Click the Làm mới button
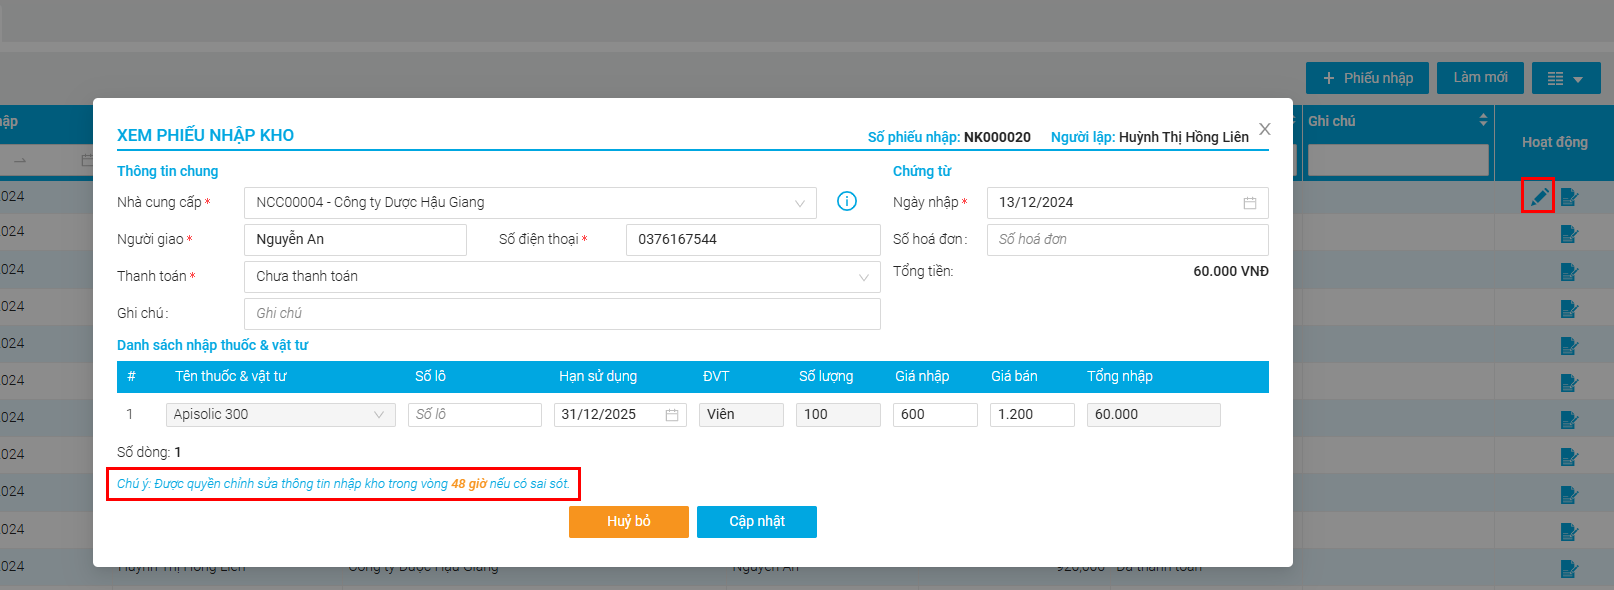This screenshot has height=590, width=1614. (1480, 78)
